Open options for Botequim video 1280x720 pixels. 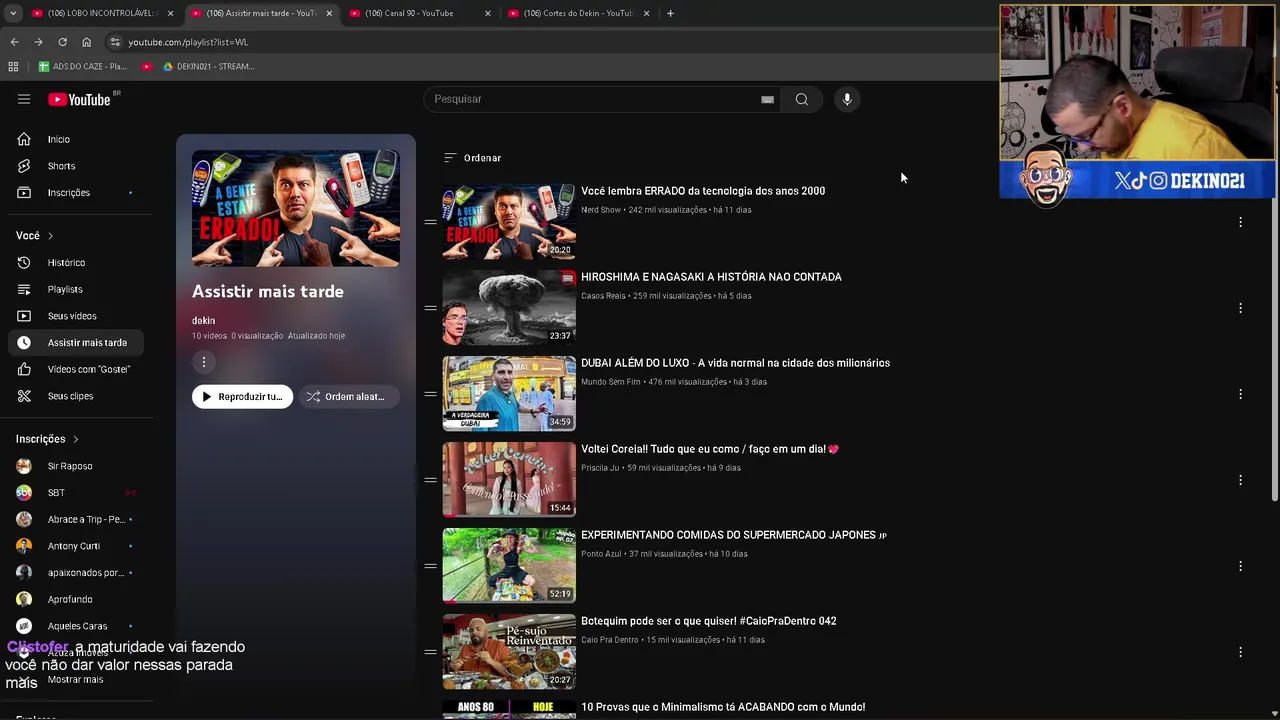coord(1240,652)
